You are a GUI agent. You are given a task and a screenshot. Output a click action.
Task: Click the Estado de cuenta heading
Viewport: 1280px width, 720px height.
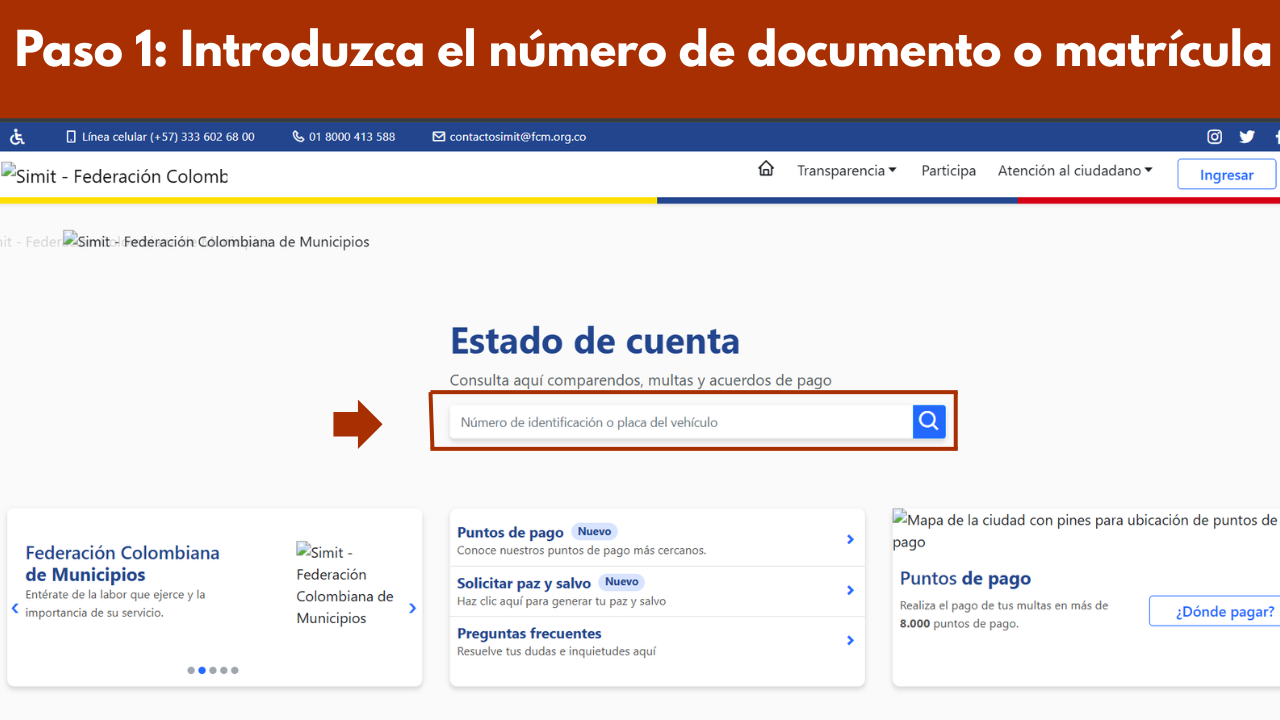click(x=595, y=341)
